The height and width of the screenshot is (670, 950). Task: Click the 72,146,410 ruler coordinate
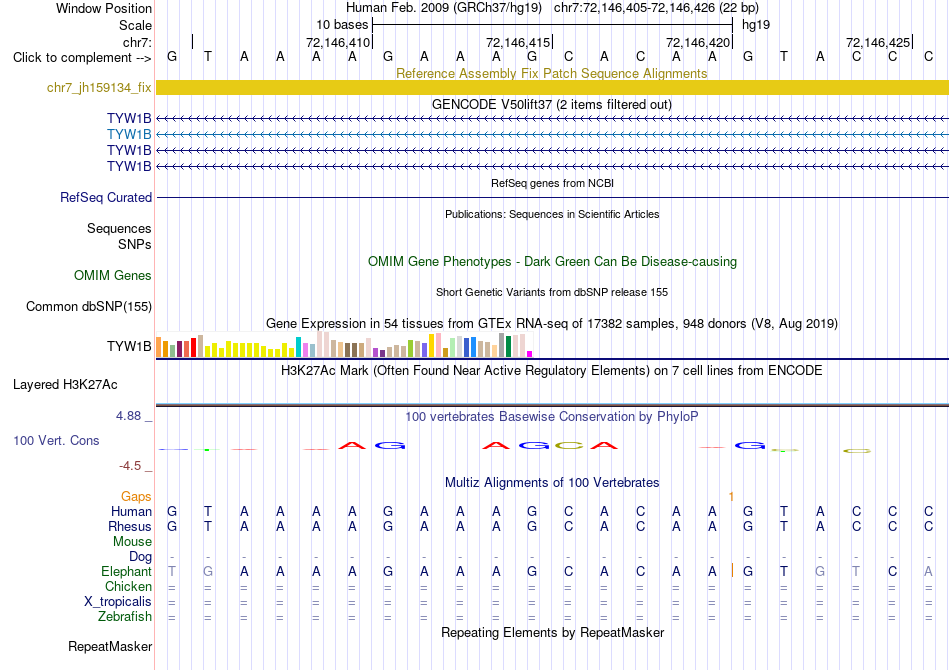(x=338, y=42)
